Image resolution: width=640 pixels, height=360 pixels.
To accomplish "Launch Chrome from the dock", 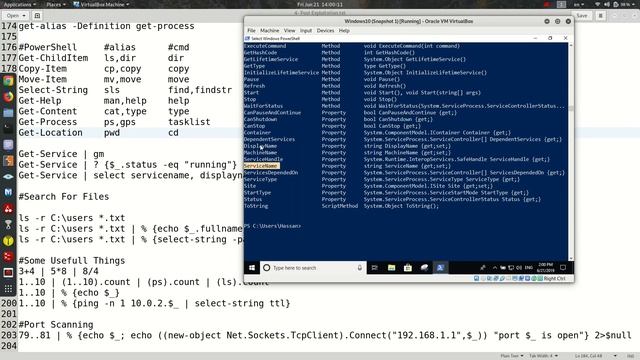I will [x=8, y=80].
